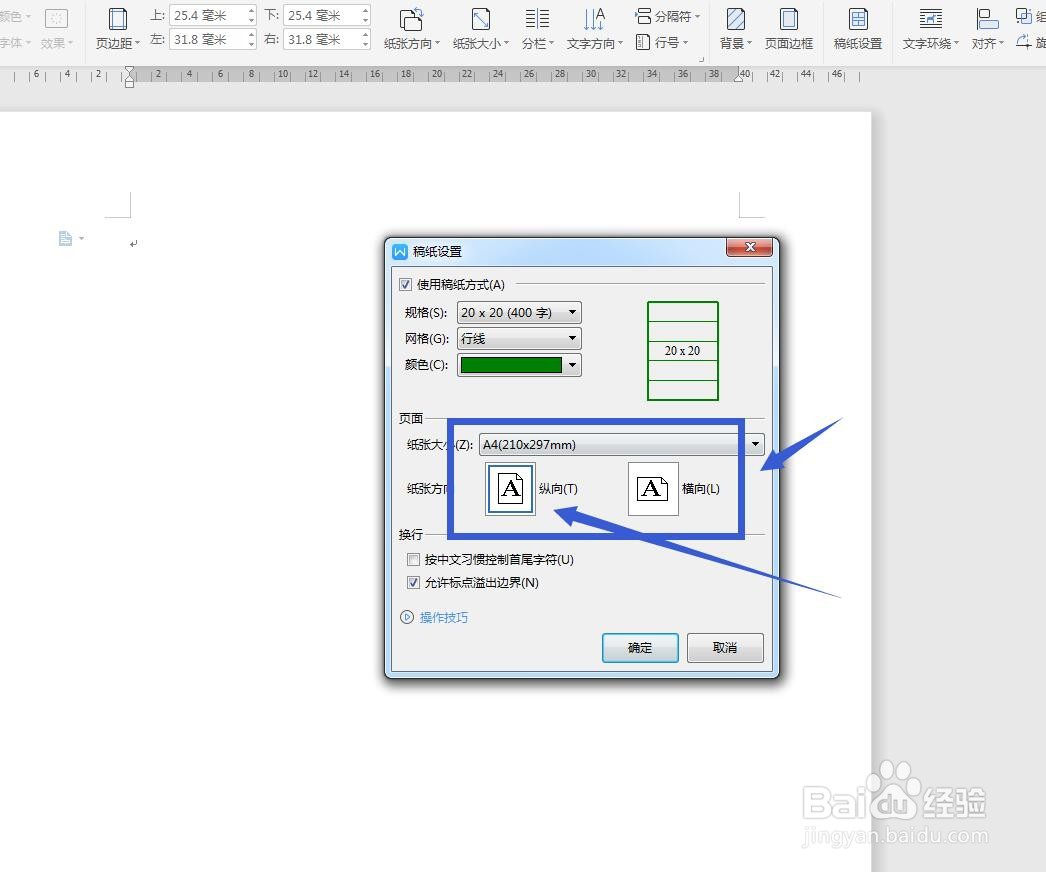Close the 稿纸设置 dialog

[750, 247]
